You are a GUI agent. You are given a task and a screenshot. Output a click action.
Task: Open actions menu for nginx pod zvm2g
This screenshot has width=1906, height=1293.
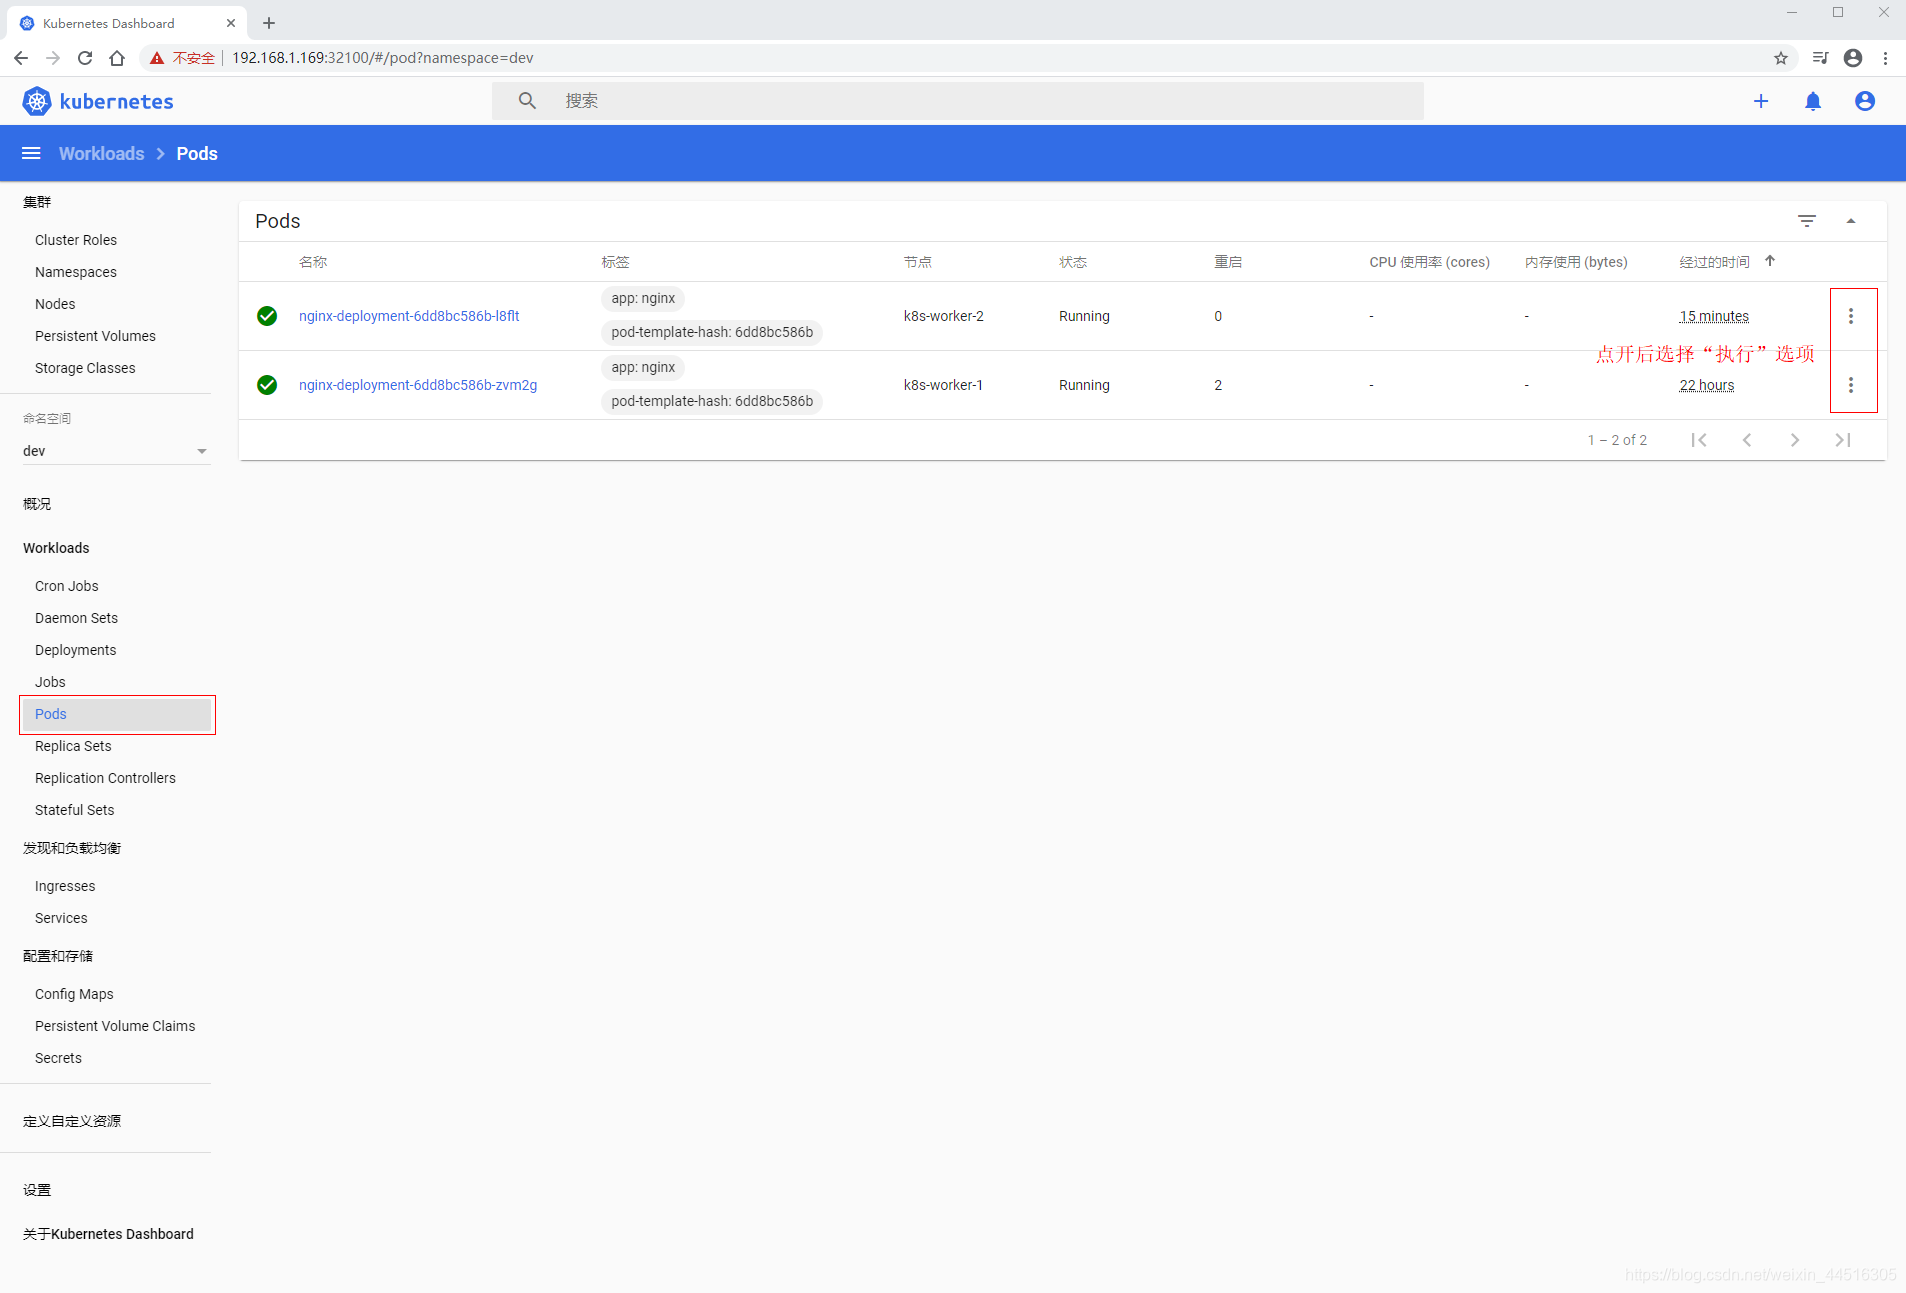coord(1851,385)
